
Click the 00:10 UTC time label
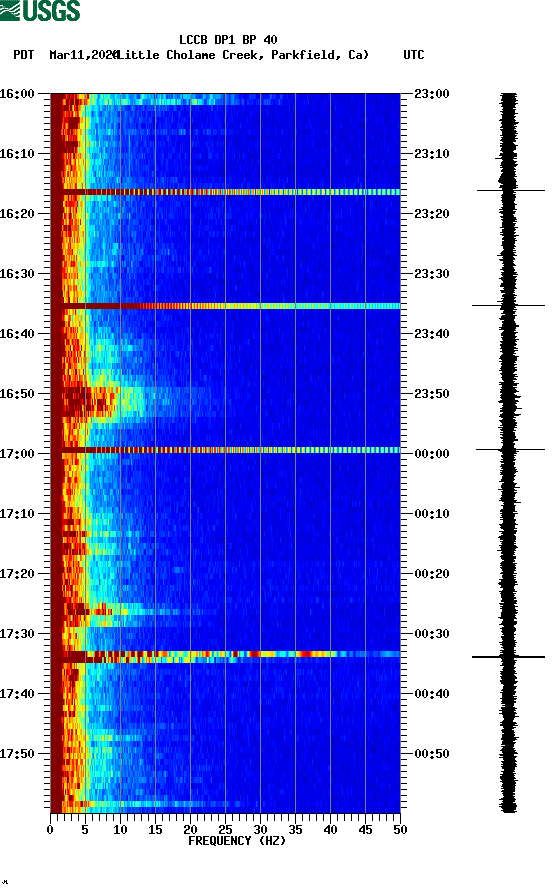tap(432, 514)
